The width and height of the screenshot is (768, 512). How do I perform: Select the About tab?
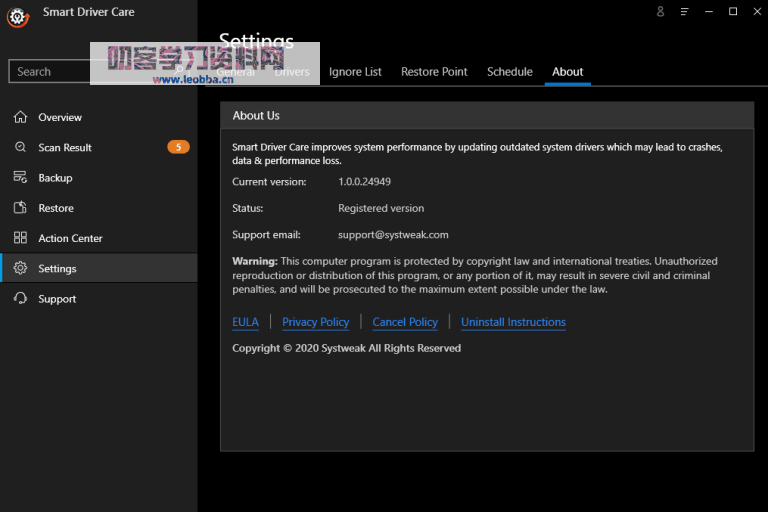click(568, 72)
